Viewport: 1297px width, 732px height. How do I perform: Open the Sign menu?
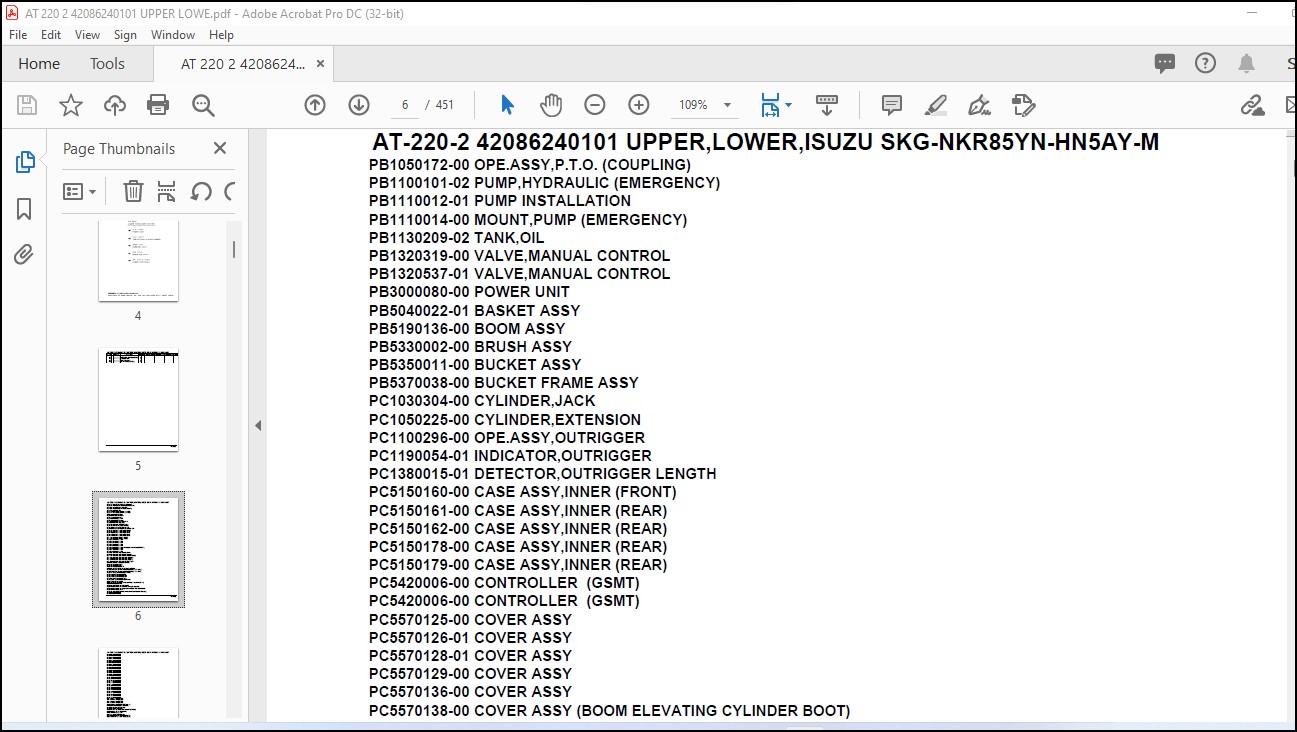coord(125,34)
